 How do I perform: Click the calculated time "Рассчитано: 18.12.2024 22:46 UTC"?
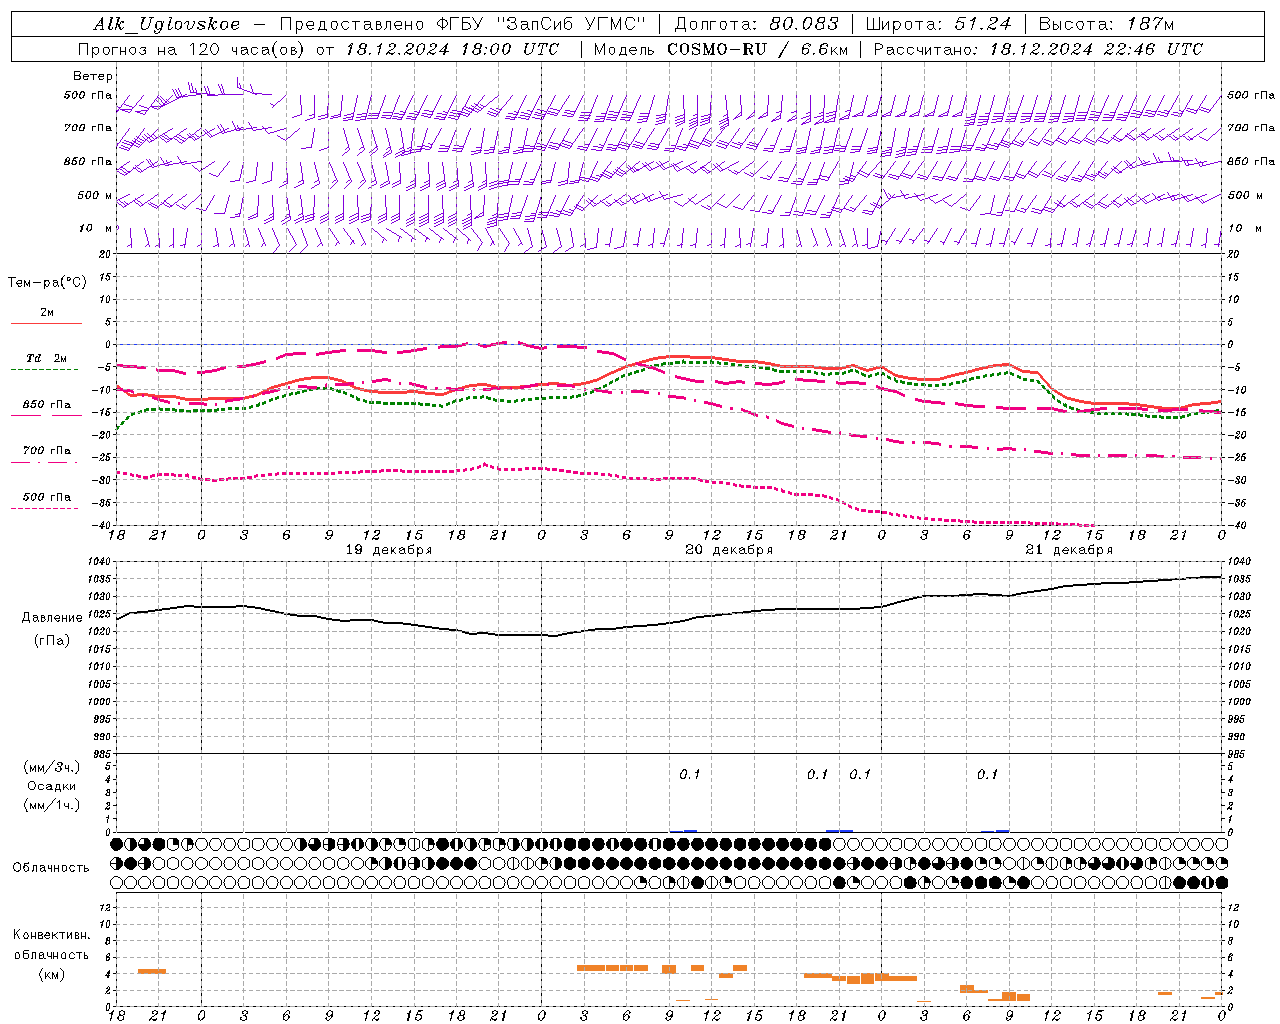click(x=1038, y=49)
